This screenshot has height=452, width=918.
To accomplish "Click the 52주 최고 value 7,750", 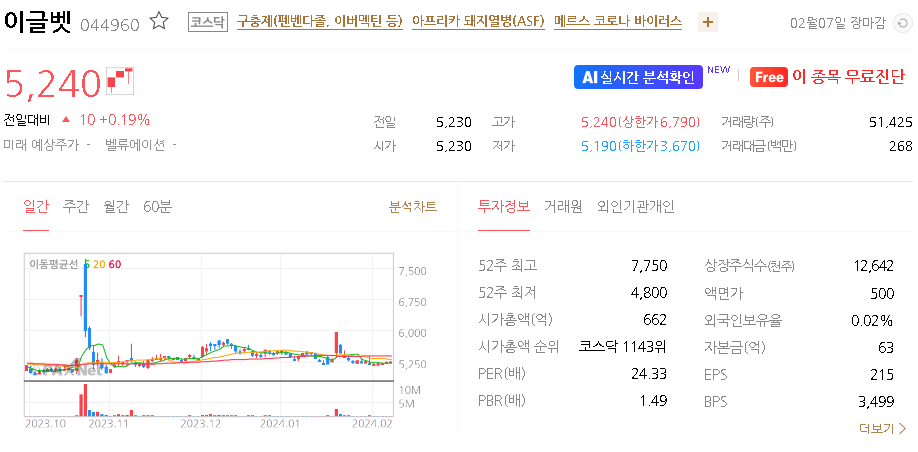I will (649, 266).
